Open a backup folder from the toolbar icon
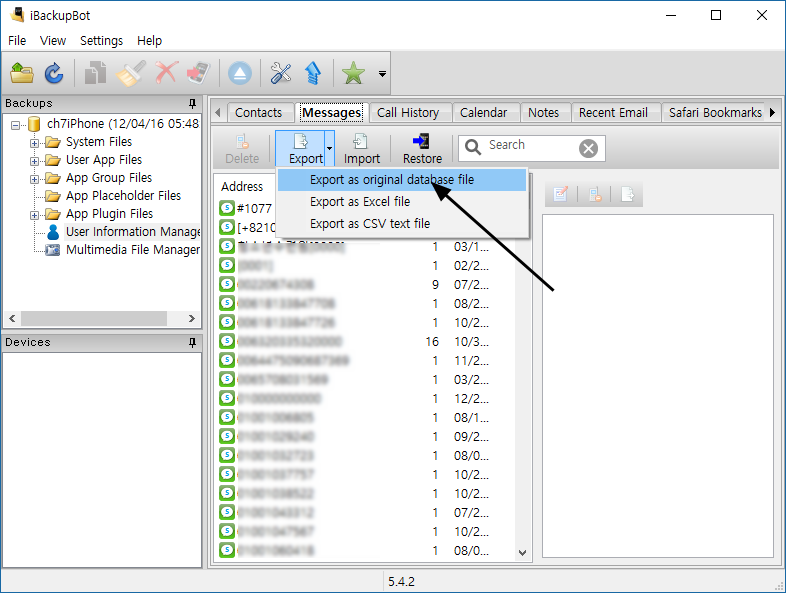The height and width of the screenshot is (593, 786). coord(22,73)
